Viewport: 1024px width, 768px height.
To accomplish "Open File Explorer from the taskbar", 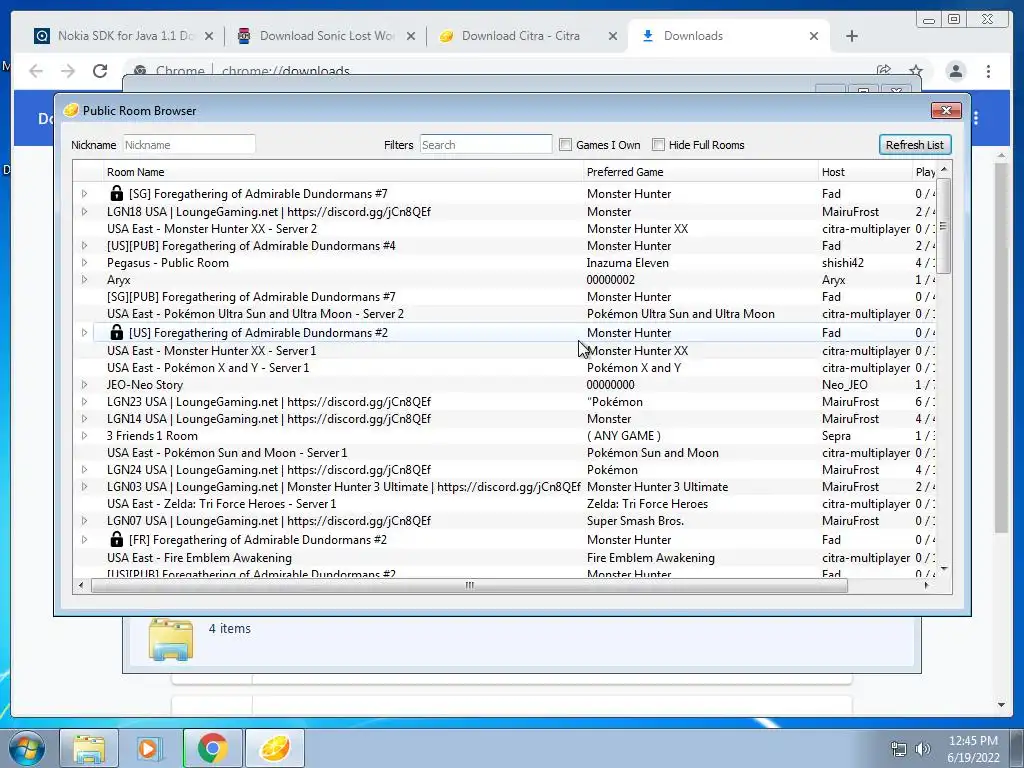I will [x=89, y=748].
